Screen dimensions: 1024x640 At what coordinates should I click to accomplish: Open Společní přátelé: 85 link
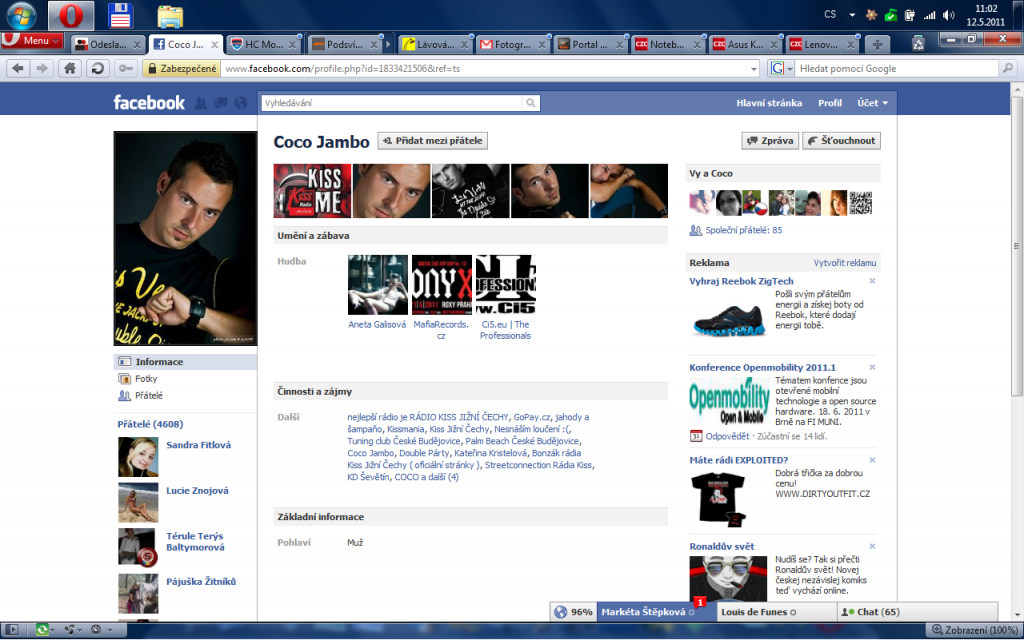point(743,230)
